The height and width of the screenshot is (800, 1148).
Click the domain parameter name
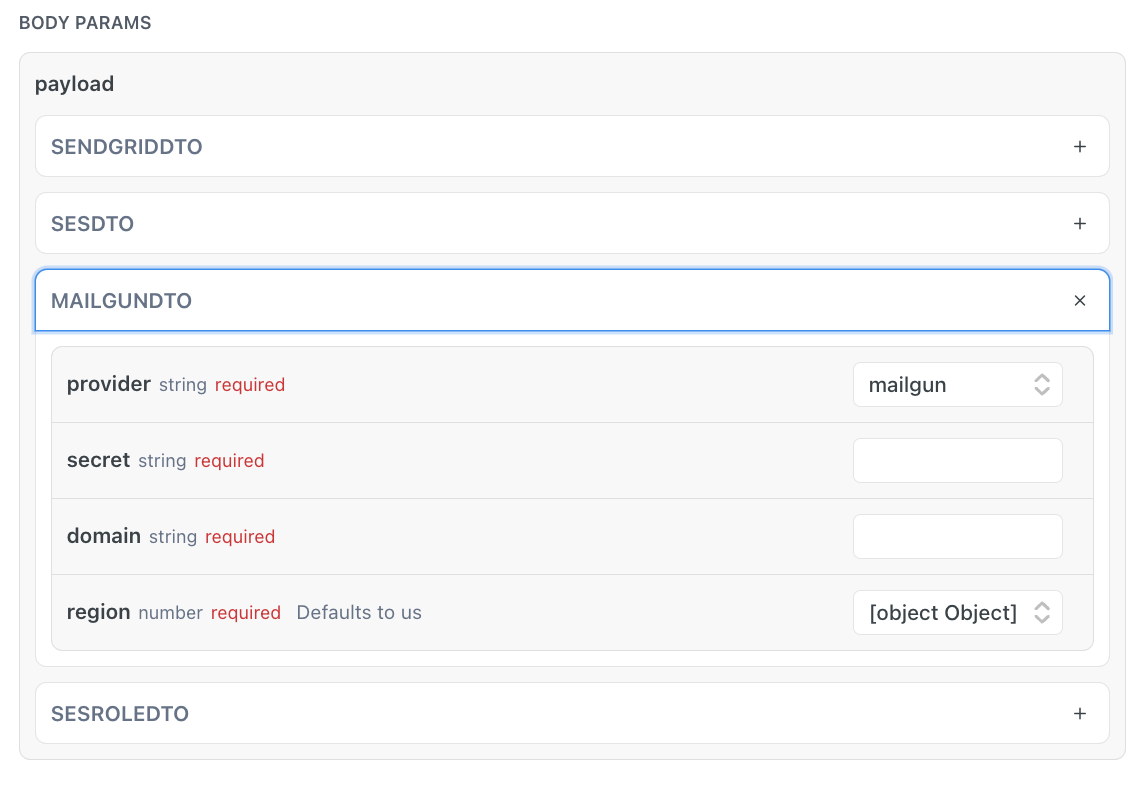[104, 536]
